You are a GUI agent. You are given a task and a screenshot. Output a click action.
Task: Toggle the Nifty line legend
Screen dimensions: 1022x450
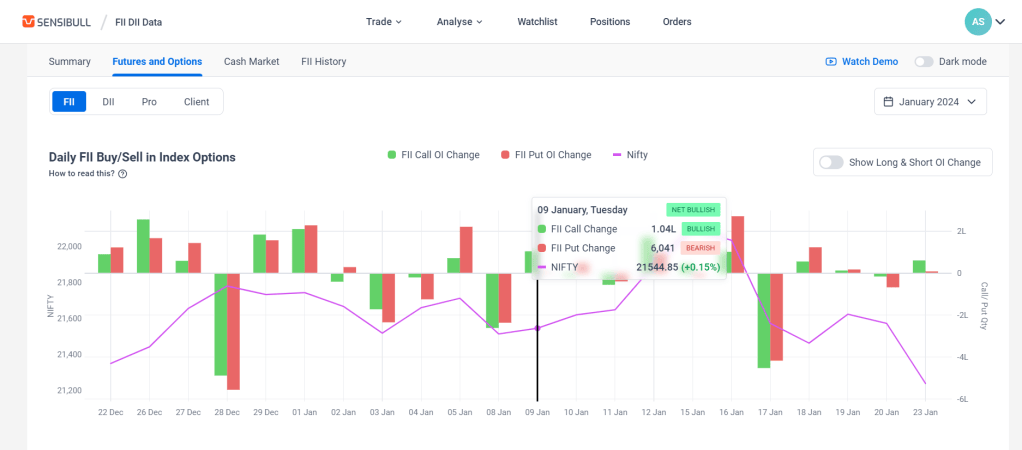[x=630, y=155]
